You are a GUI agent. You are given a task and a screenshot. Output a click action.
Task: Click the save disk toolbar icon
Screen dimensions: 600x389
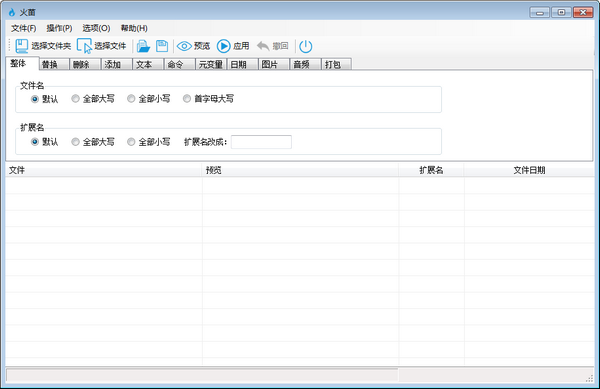point(162,46)
